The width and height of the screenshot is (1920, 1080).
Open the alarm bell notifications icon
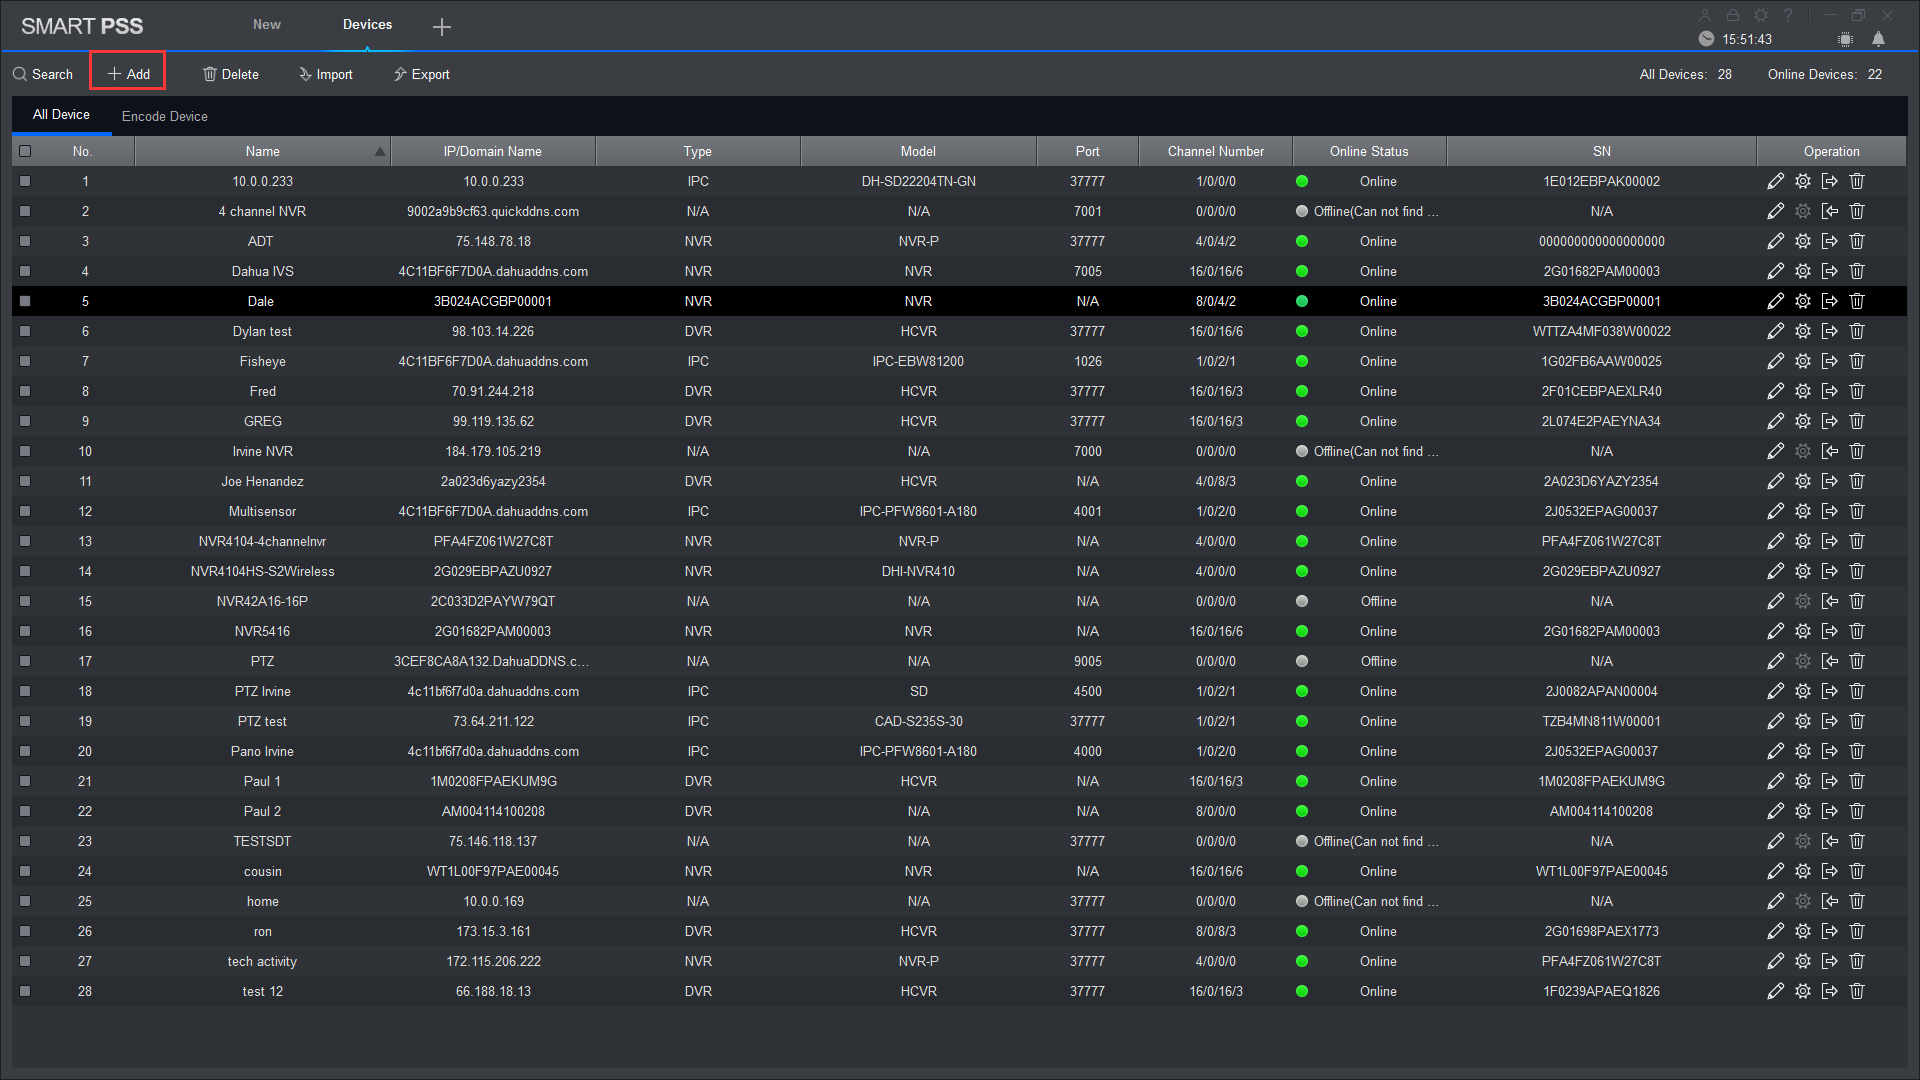point(1878,39)
